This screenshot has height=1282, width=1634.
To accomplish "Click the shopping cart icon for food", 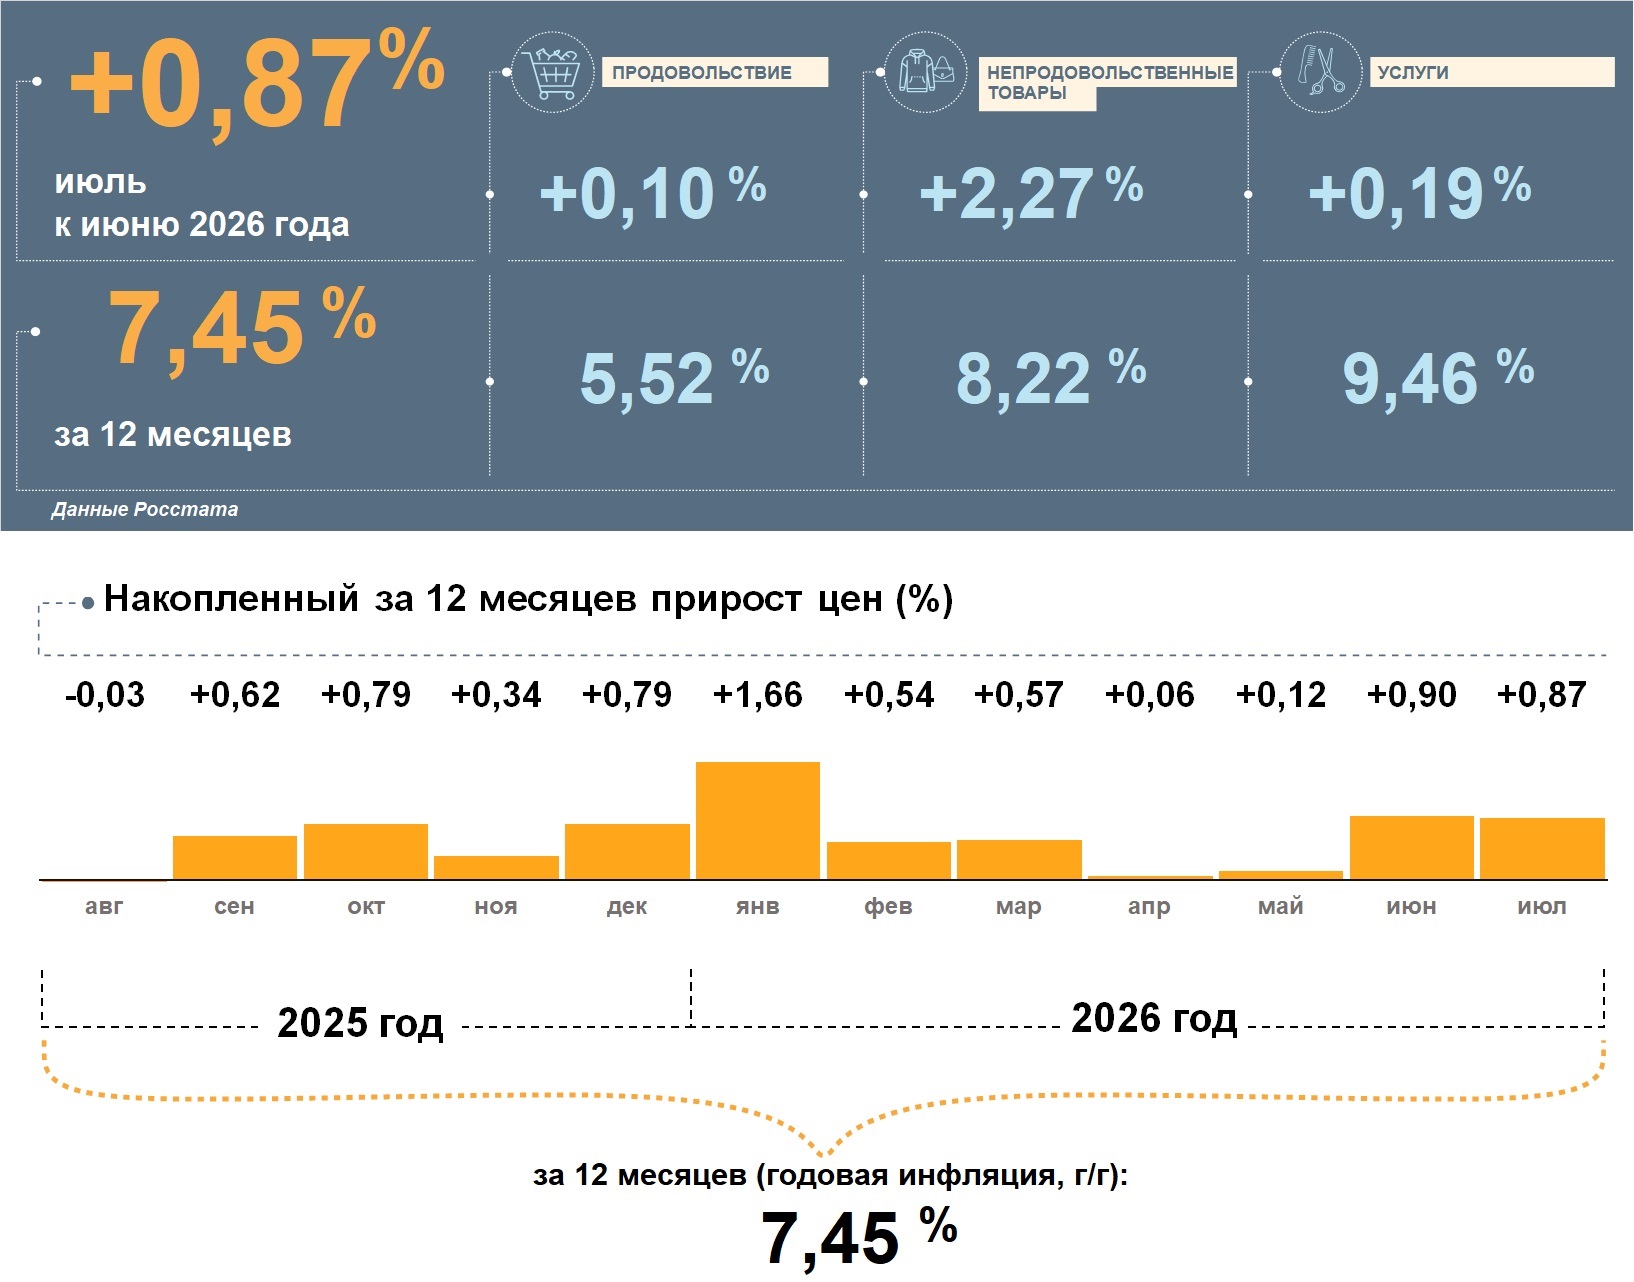I will pyautogui.click(x=552, y=71).
